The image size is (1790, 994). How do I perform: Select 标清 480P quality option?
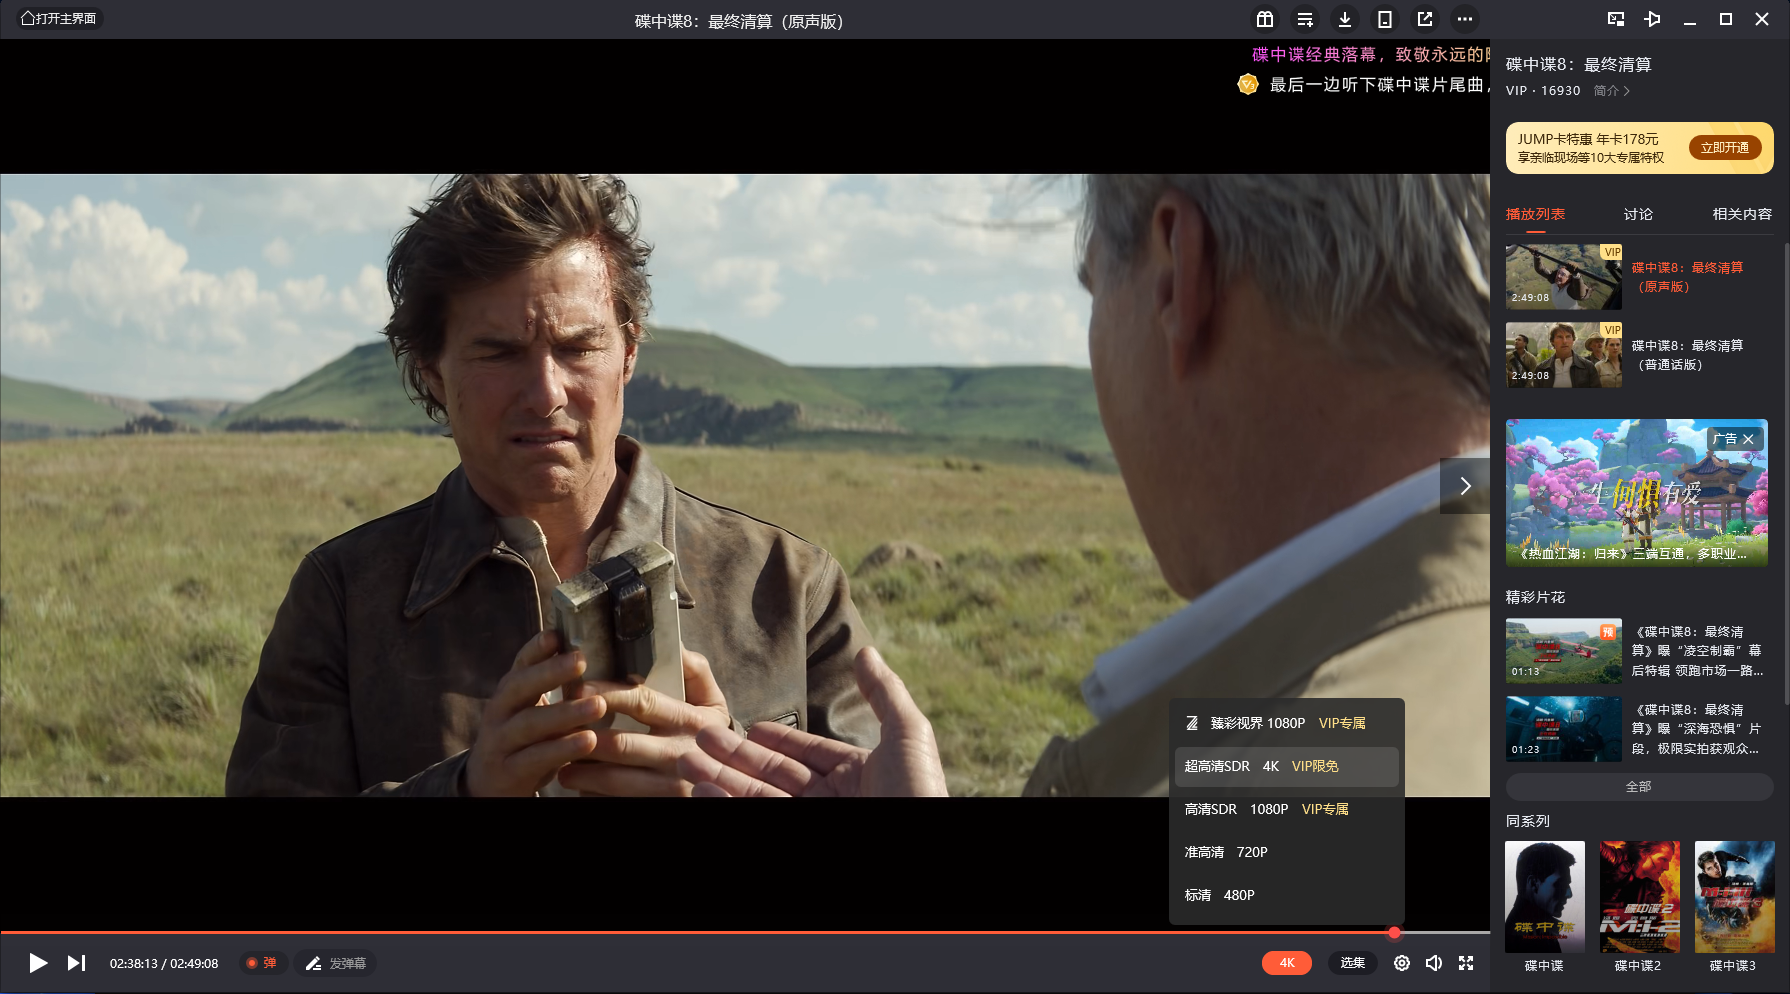(x=1287, y=895)
